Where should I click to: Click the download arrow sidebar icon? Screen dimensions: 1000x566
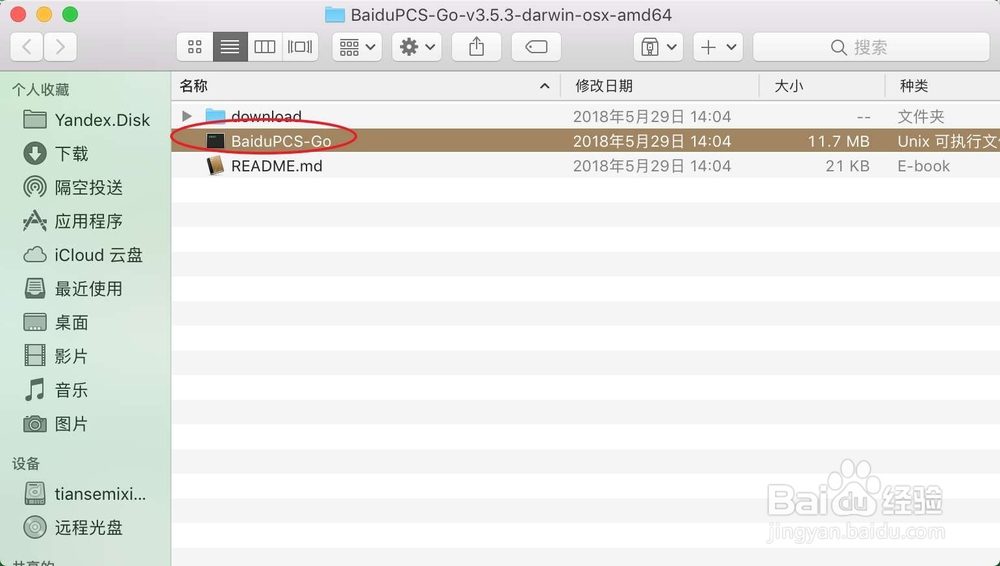click(34, 153)
